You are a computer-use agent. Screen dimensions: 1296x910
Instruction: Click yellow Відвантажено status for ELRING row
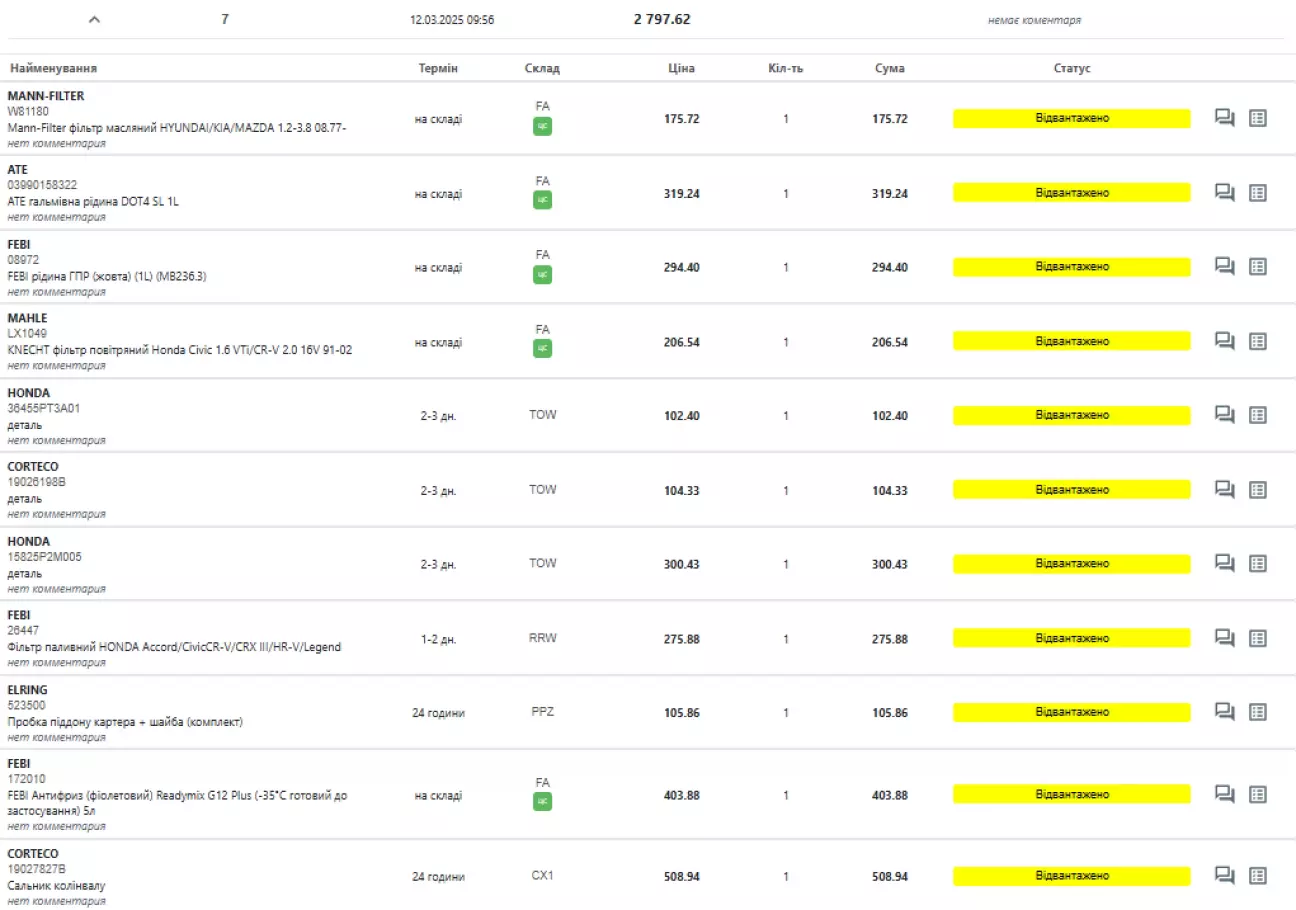click(1072, 712)
